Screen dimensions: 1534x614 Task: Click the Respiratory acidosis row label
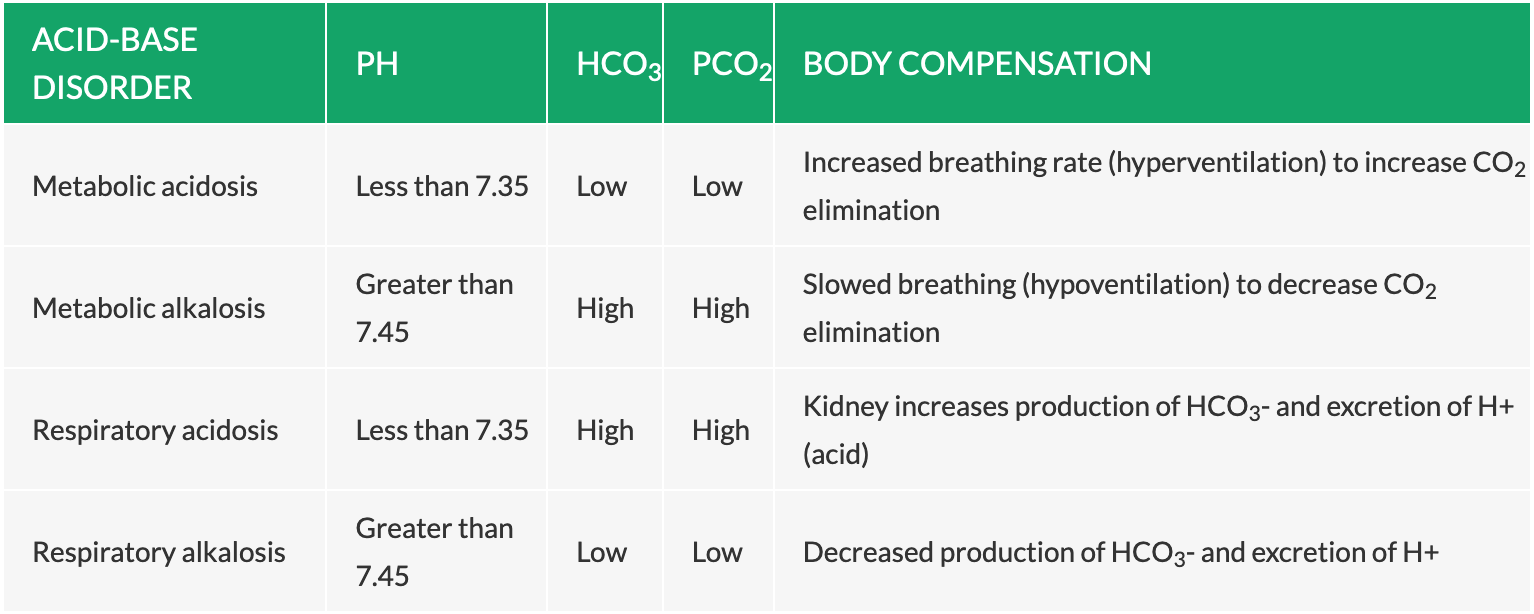click(156, 430)
